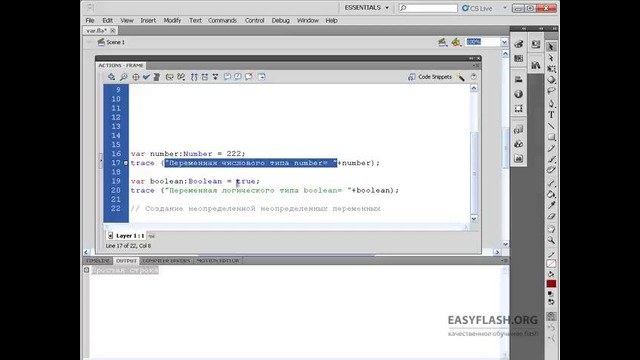Click the Add new item to script icon
640x360 pixels.
point(111,77)
